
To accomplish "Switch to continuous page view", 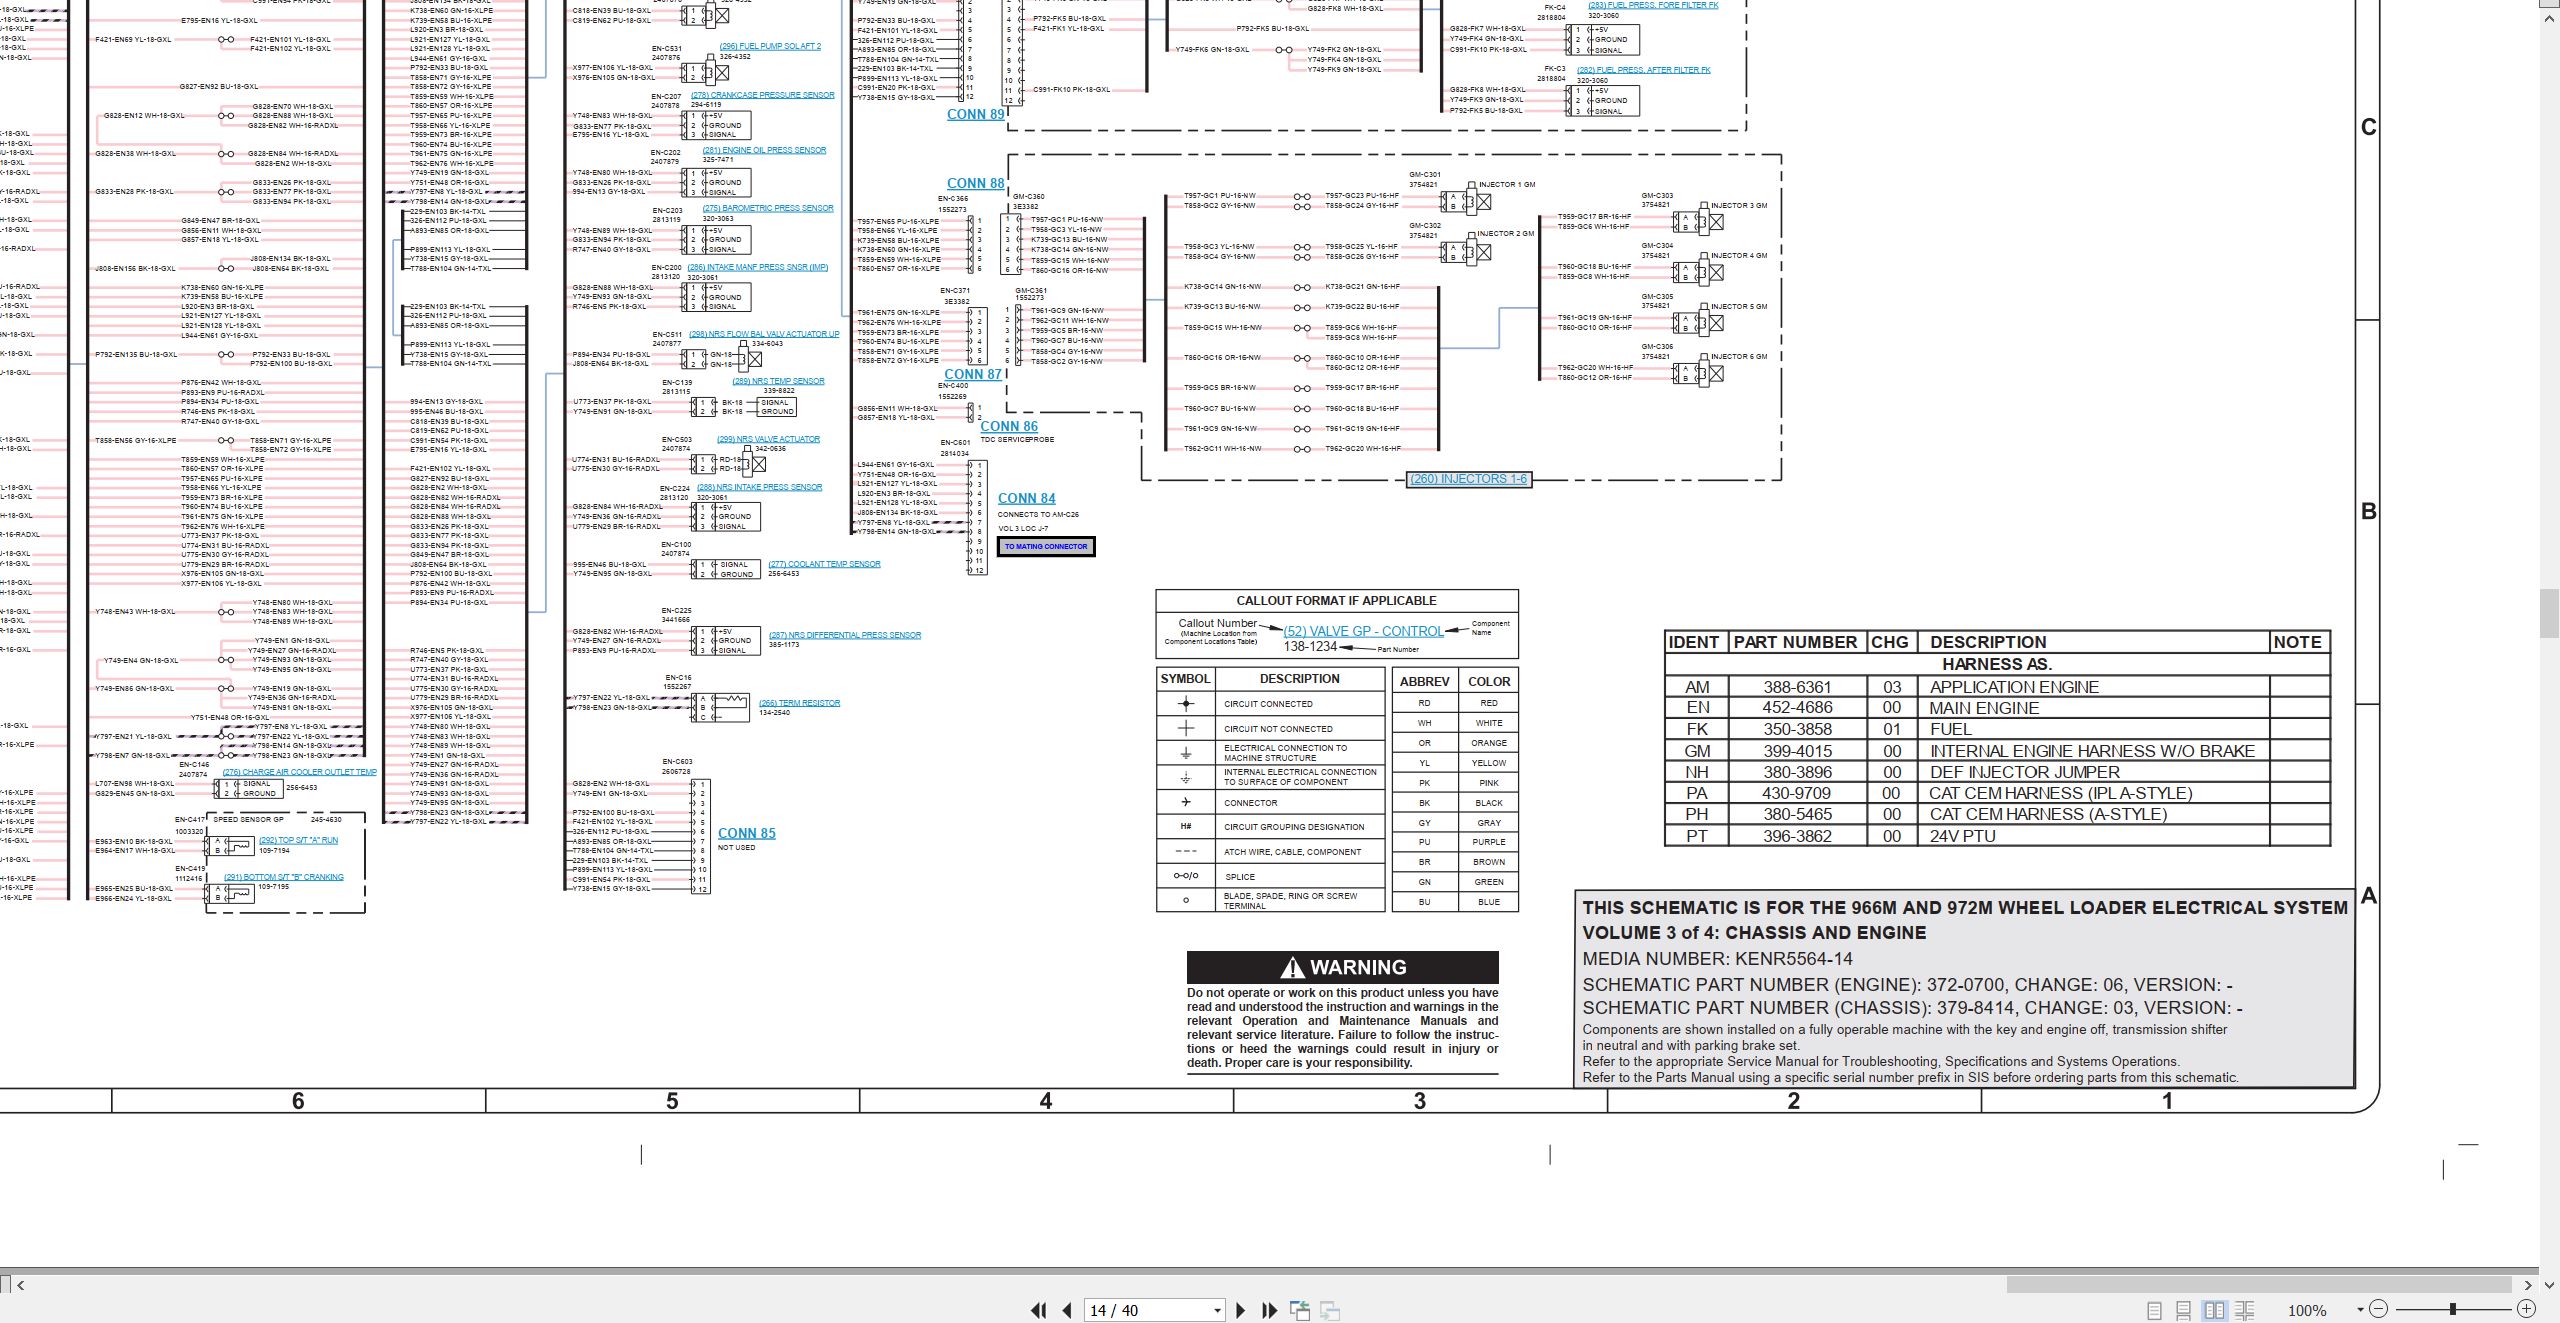I will pos(2184,1310).
